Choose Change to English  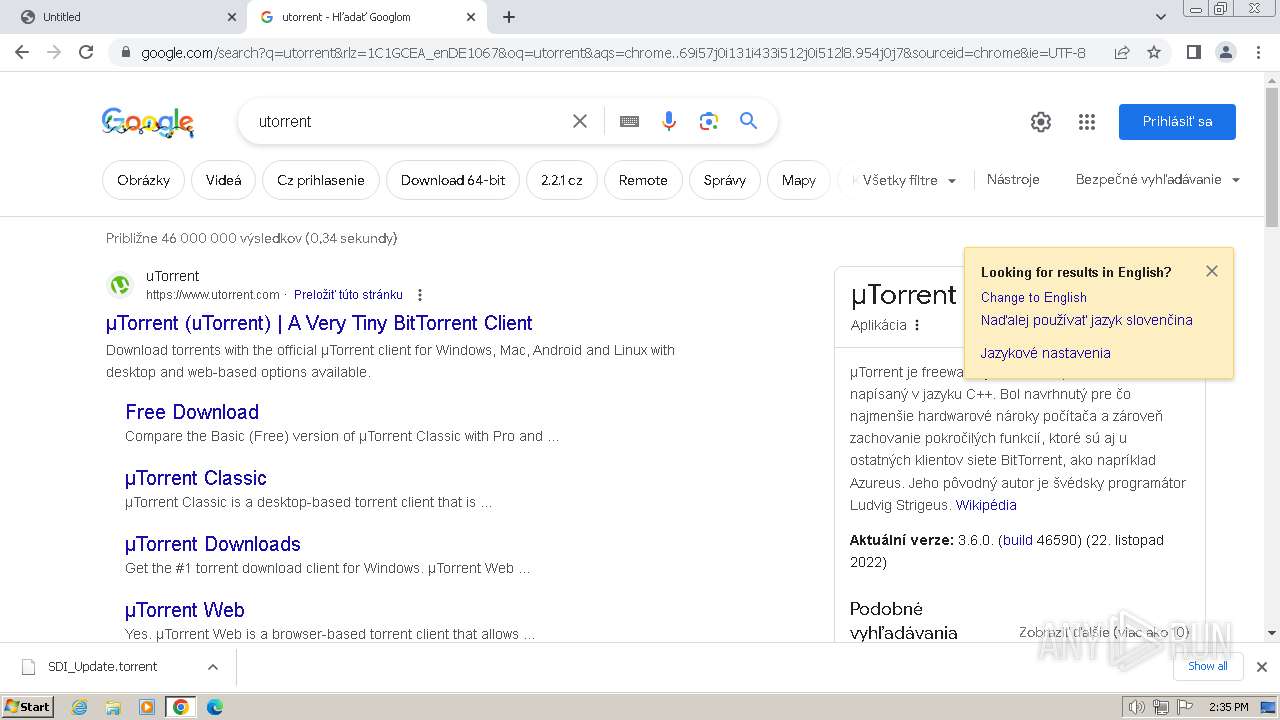click(1034, 297)
